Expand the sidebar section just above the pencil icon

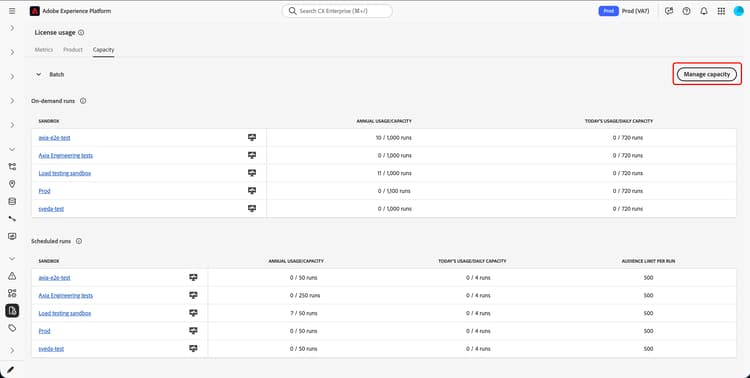pos(12,350)
